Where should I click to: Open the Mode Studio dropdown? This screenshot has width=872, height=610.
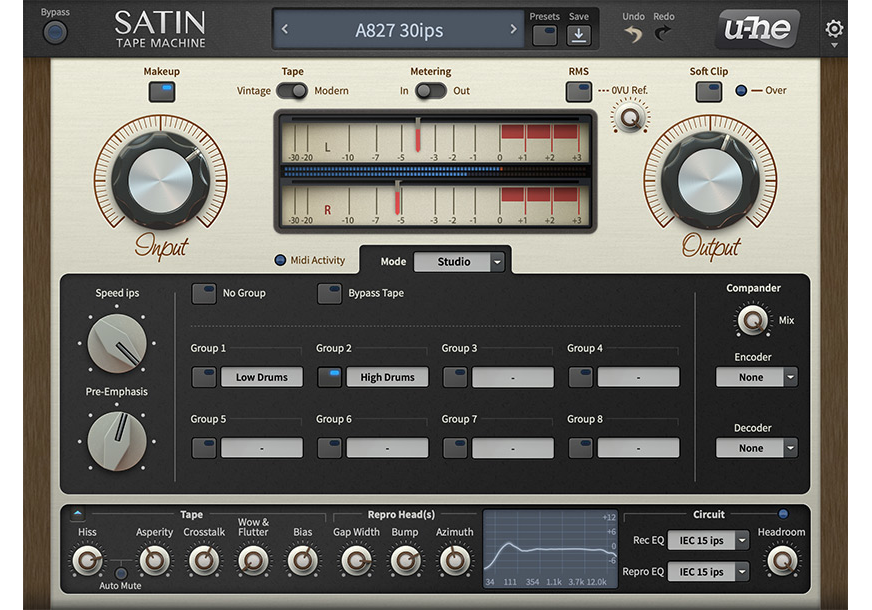(x=459, y=261)
